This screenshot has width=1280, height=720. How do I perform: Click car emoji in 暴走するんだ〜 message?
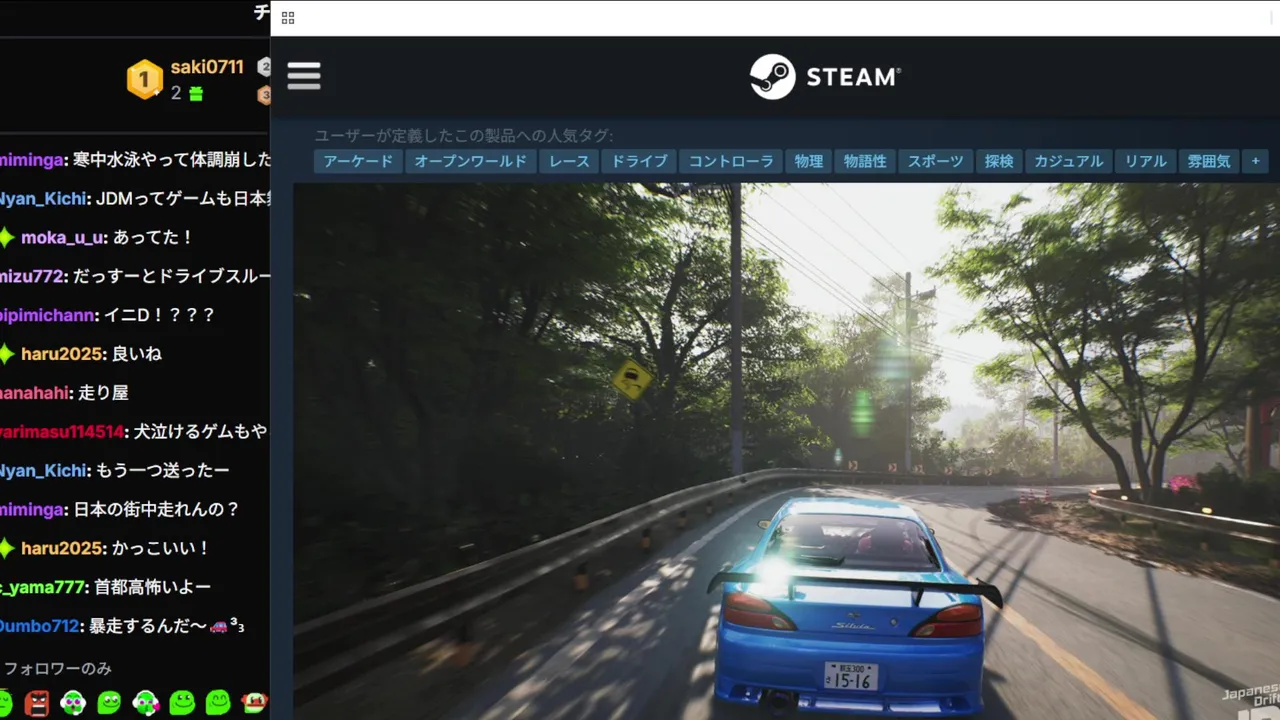point(219,626)
